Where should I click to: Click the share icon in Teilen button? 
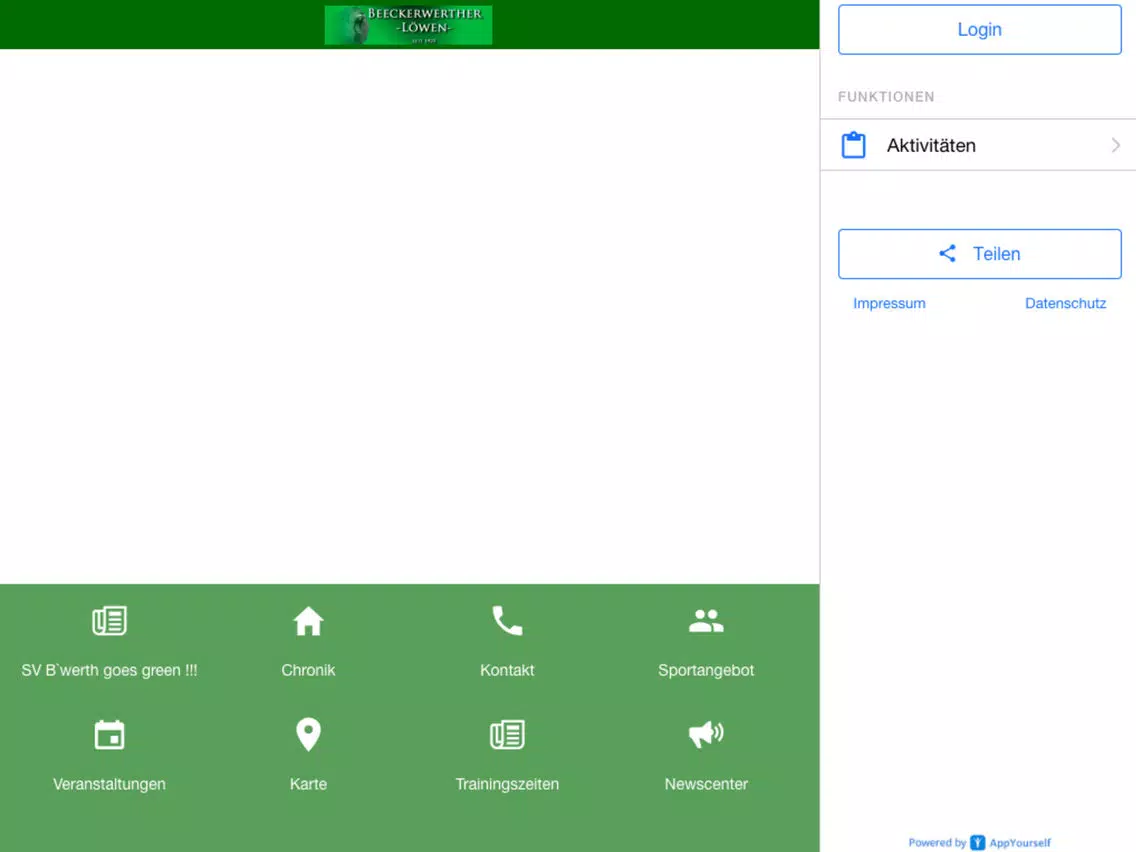tap(948, 253)
